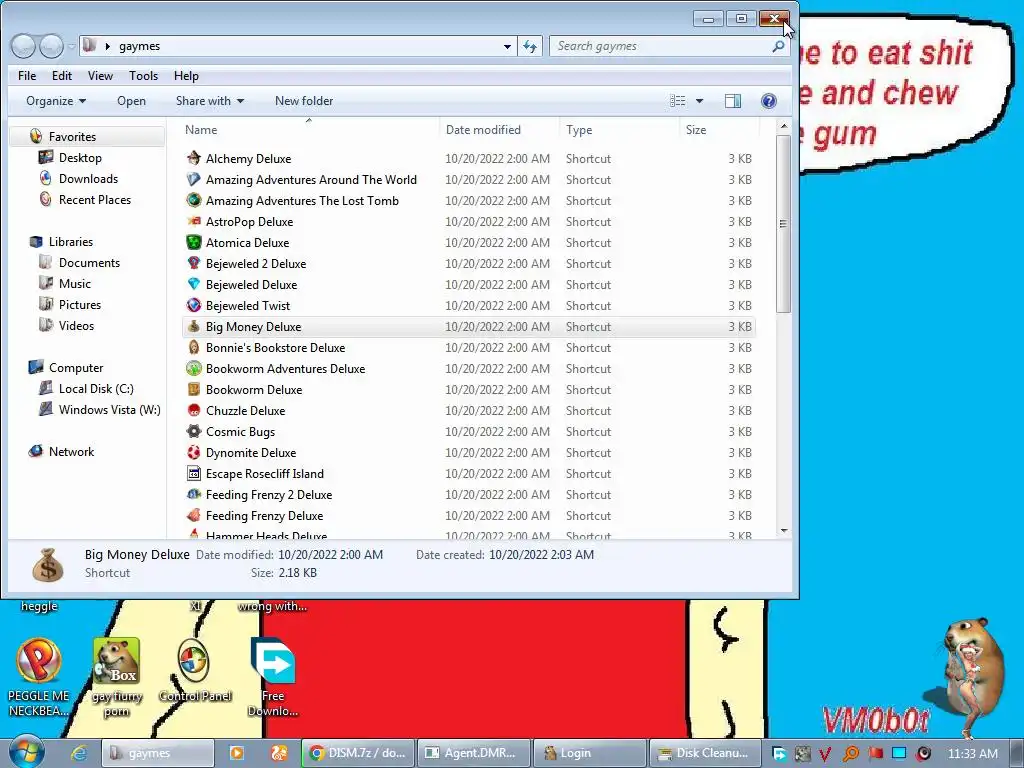
Task: Click the Windows Start orb
Action: (x=26, y=752)
